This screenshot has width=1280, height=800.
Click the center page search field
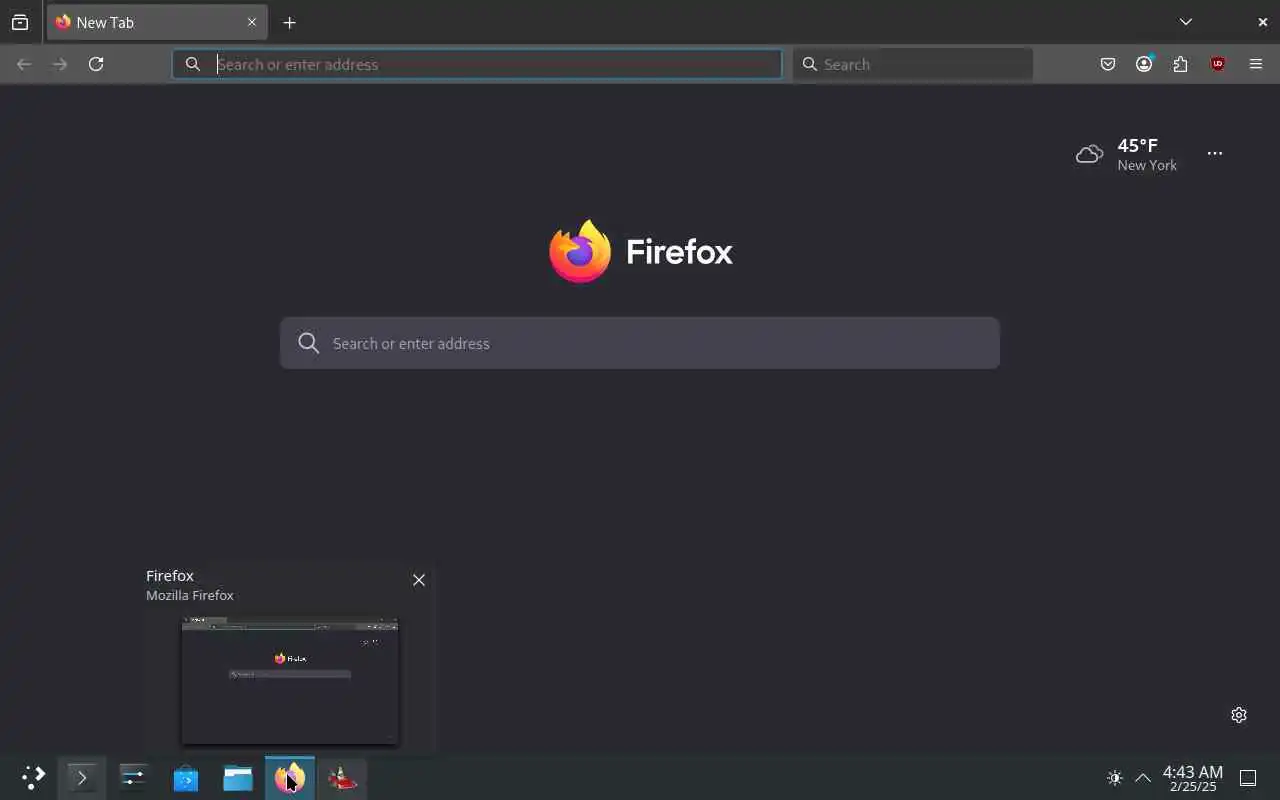coord(640,343)
